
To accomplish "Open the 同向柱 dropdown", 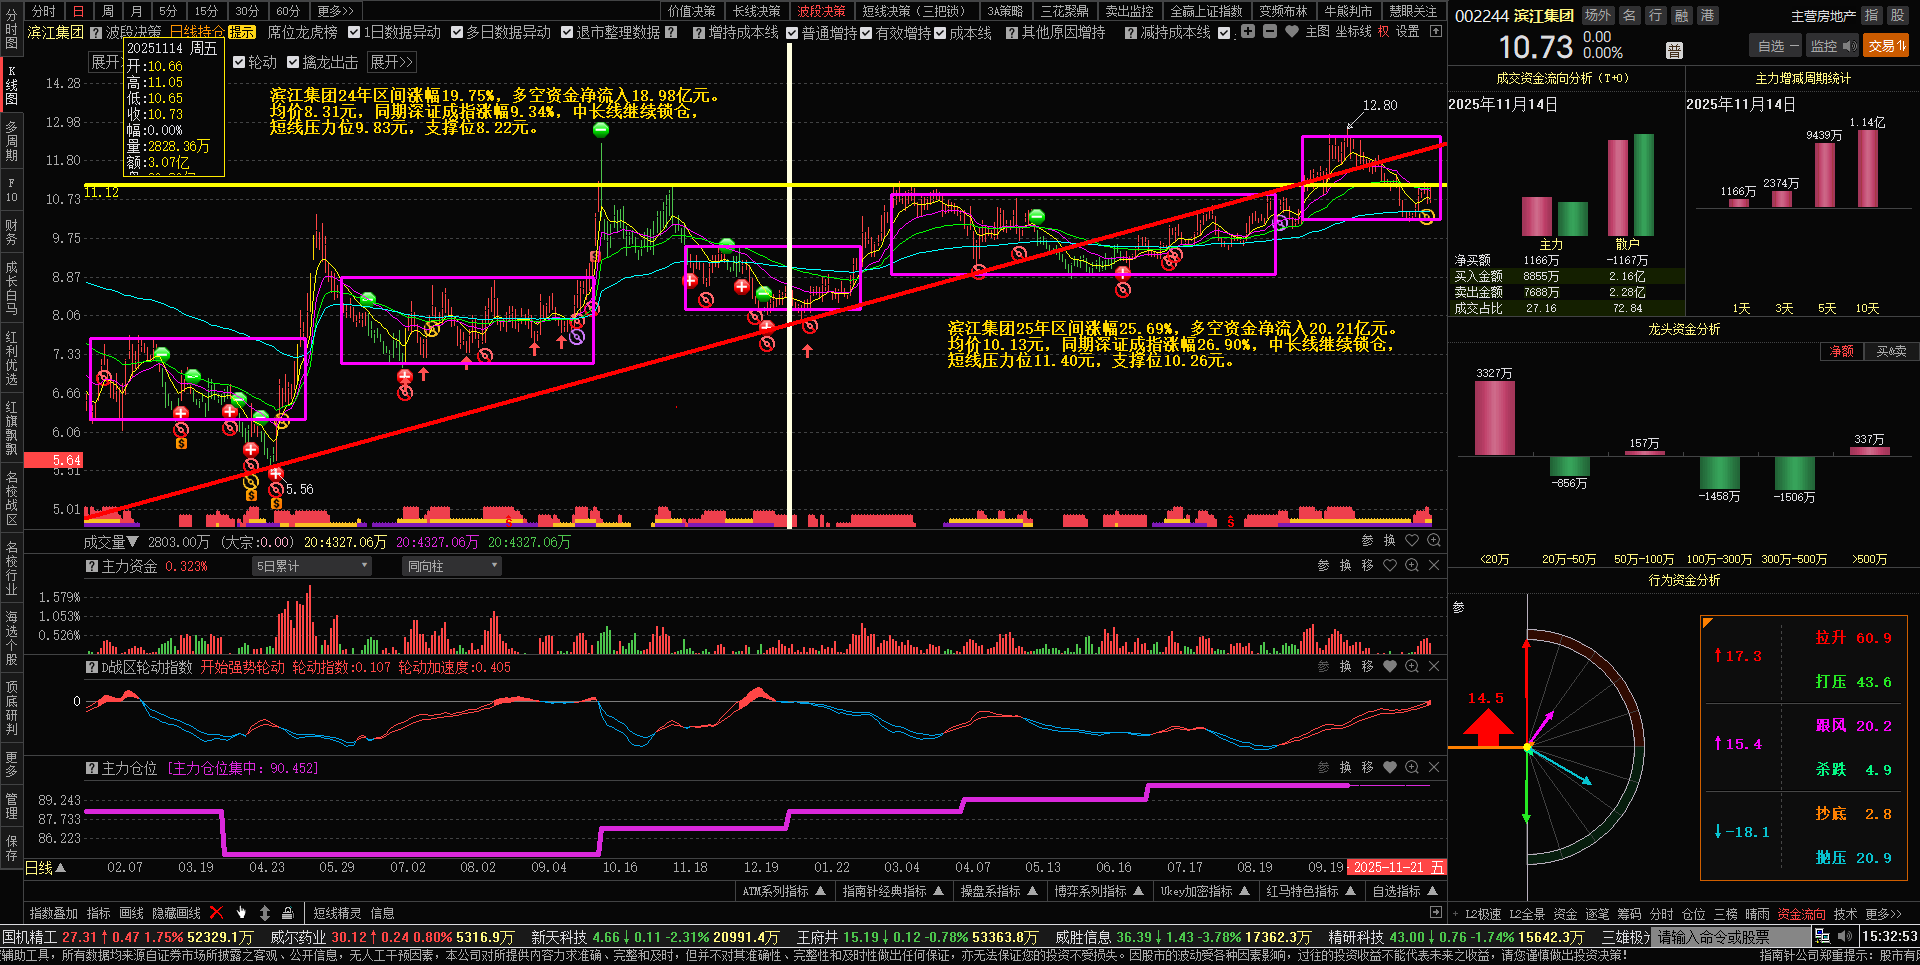I will pos(452,566).
